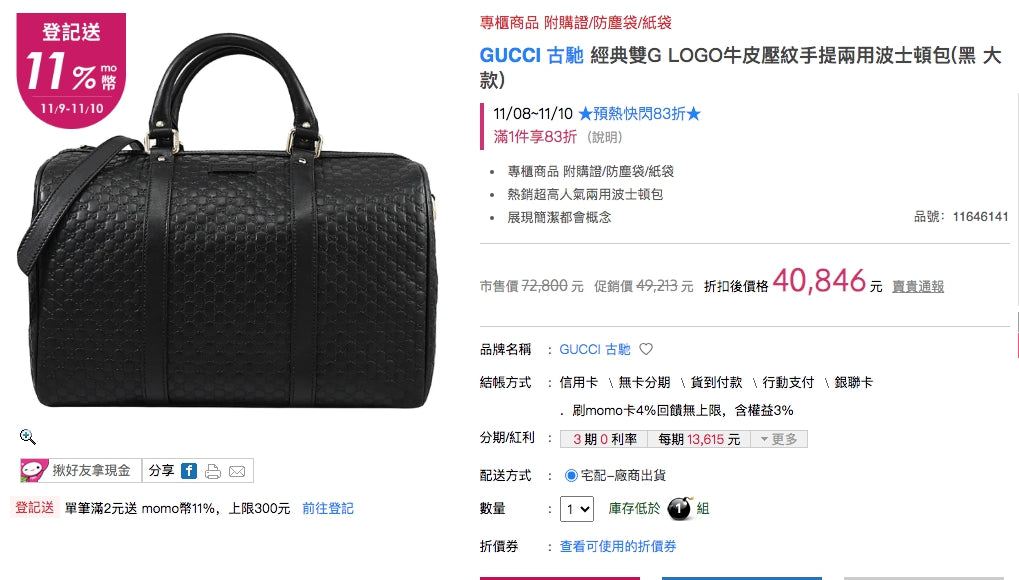This screenshot has width=1019, height=580.
Task: Select the 宅配-廠商出貨 radio button
Action: click(x=571, y=475)
